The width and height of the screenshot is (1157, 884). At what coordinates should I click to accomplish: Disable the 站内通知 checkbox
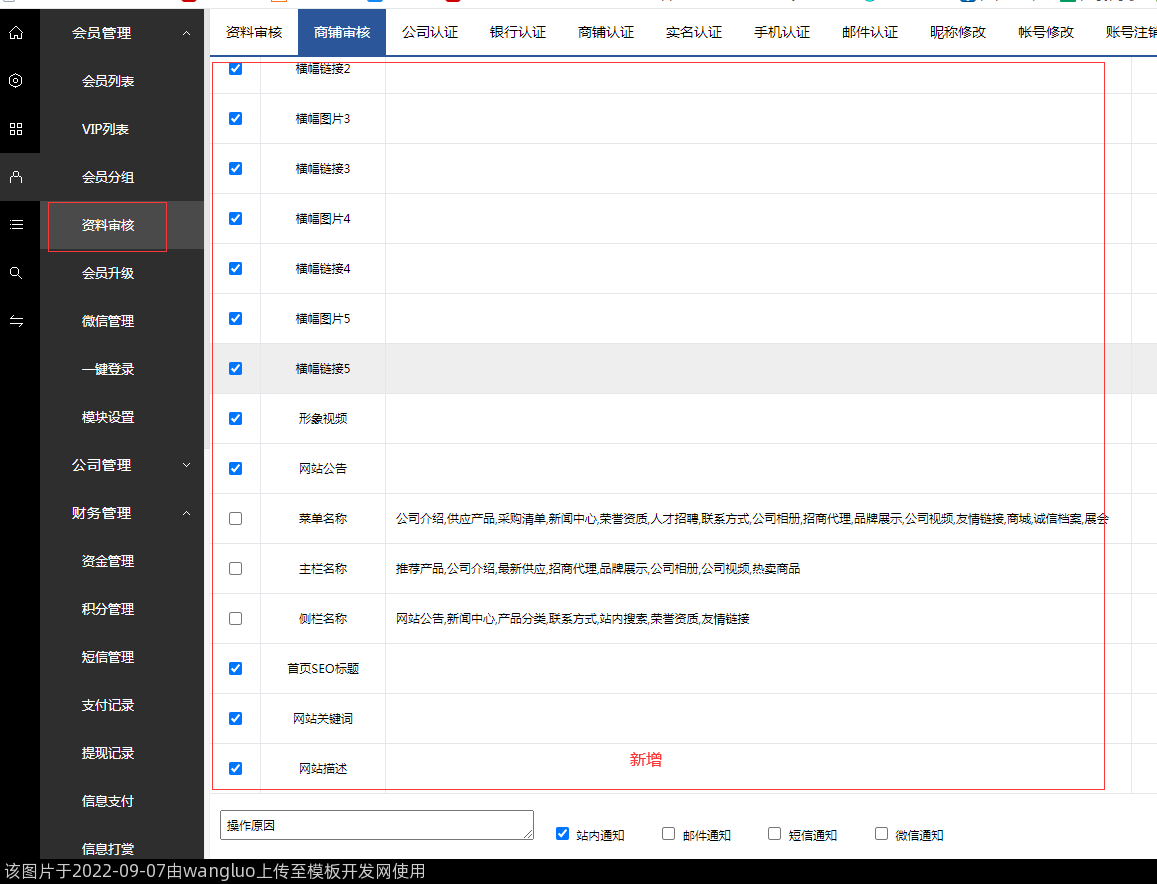[x=562, y=833]
